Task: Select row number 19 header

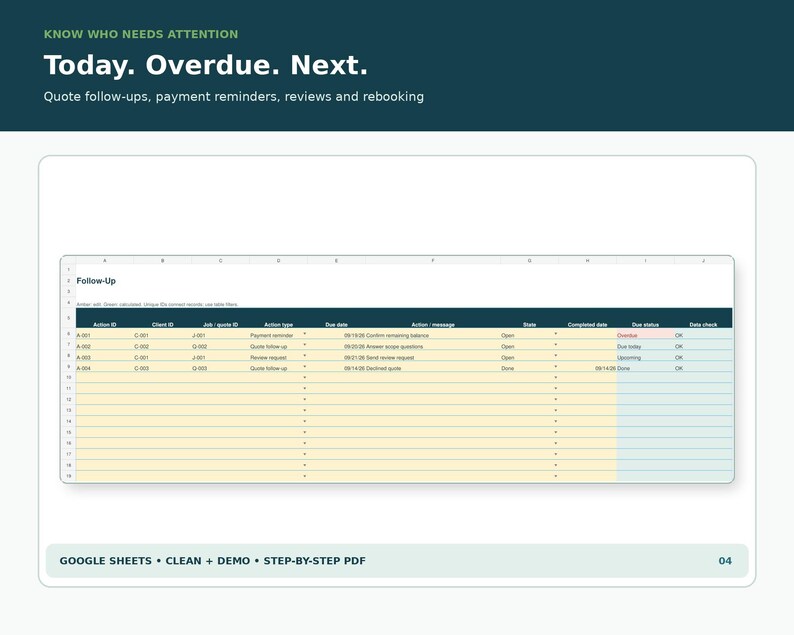Action: tap(68, 476)
